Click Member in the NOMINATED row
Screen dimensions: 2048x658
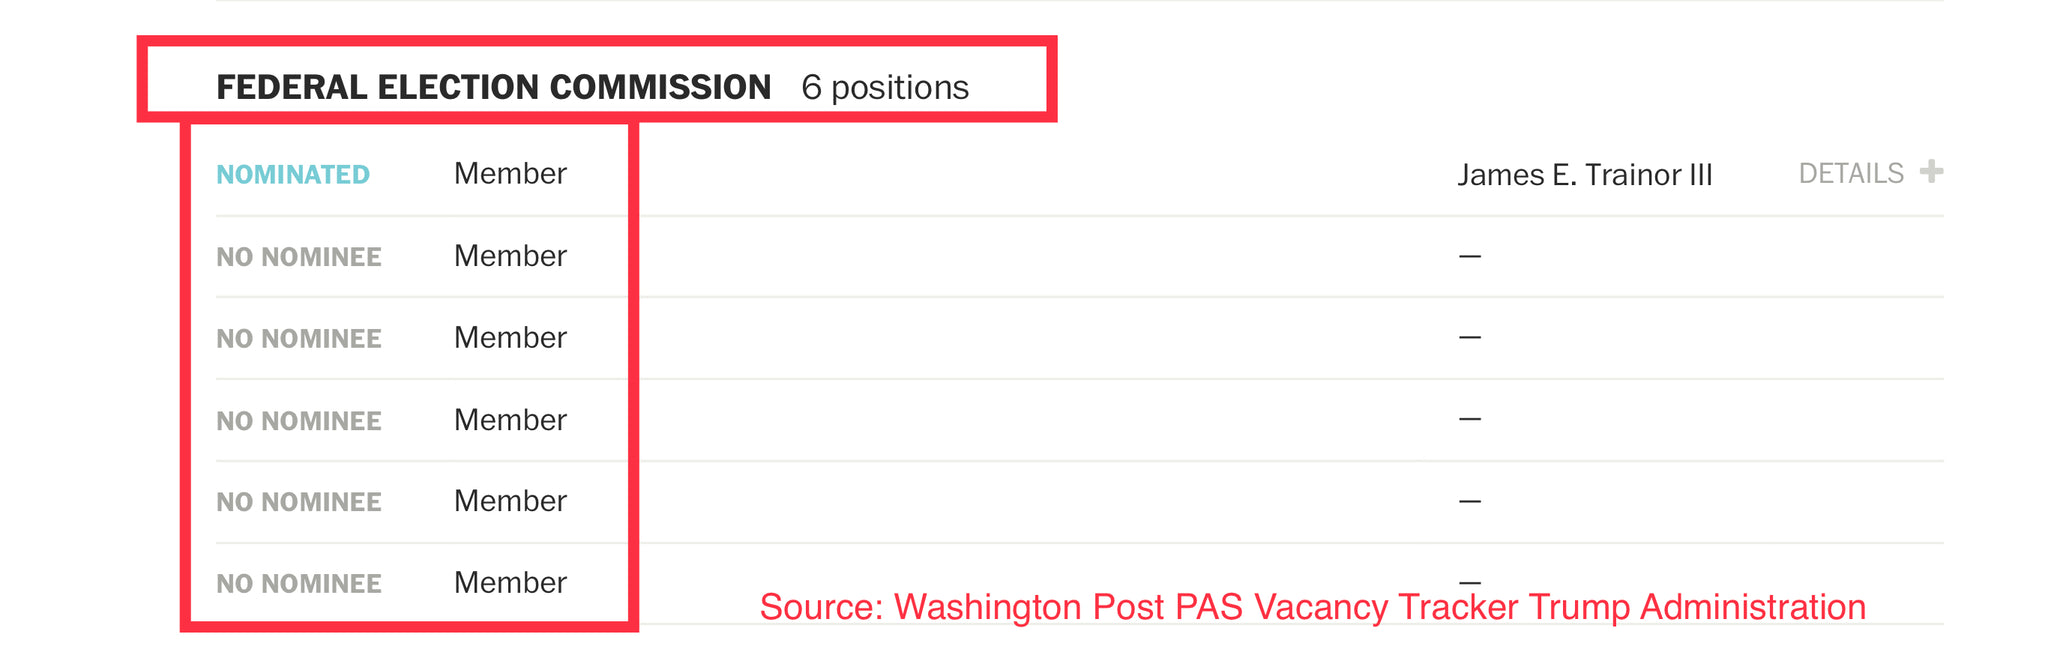pyautogui.click(x=510, y=174)
